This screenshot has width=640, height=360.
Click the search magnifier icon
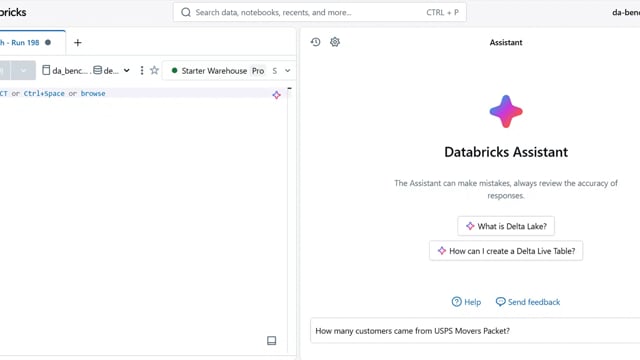[186, 12]
